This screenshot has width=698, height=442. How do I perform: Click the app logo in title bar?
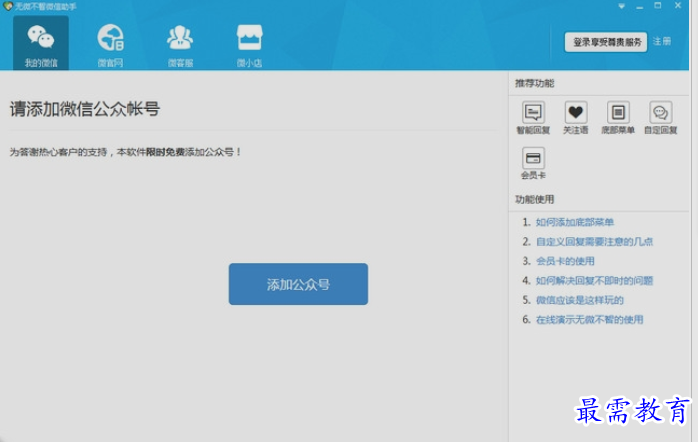click(x=8, y=6)
